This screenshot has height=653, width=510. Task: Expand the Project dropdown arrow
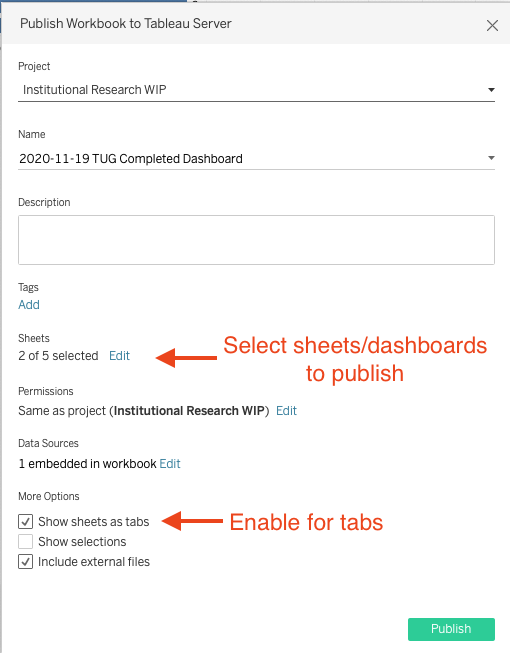pos(491,90)
